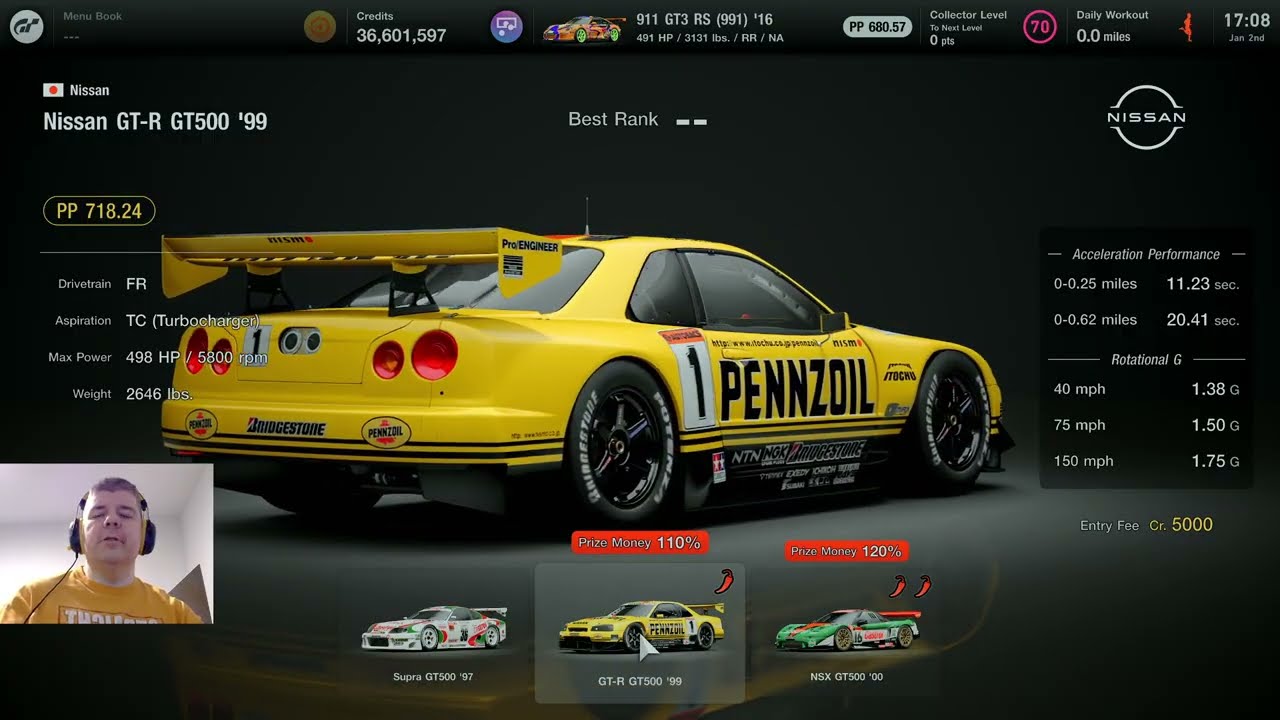
Task: Click the Rotational G heading
Action: (1146, 359)
